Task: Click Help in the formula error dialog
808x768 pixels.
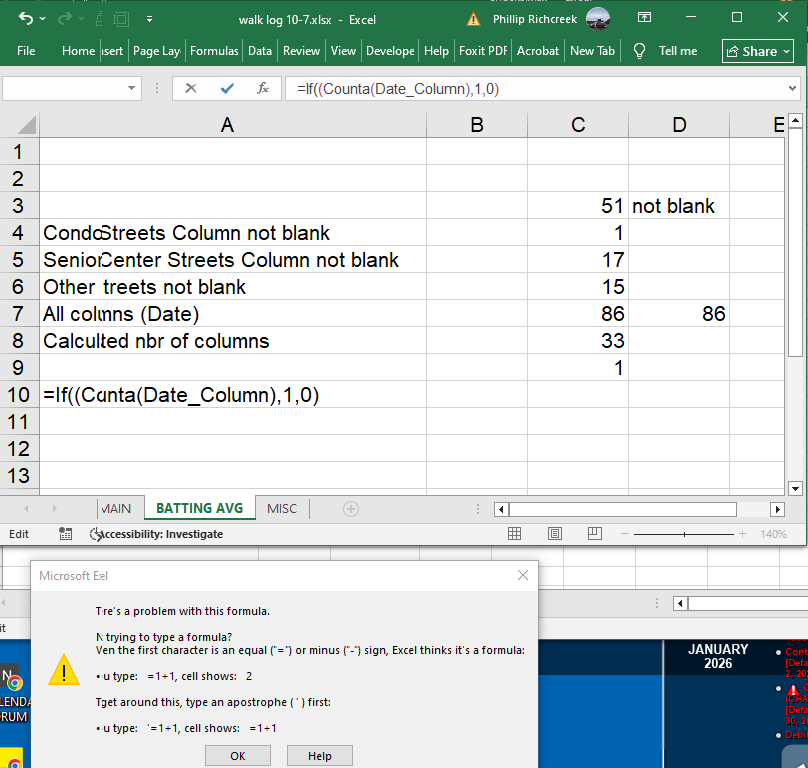Action: pyautogui.click(x=320, y=756)
